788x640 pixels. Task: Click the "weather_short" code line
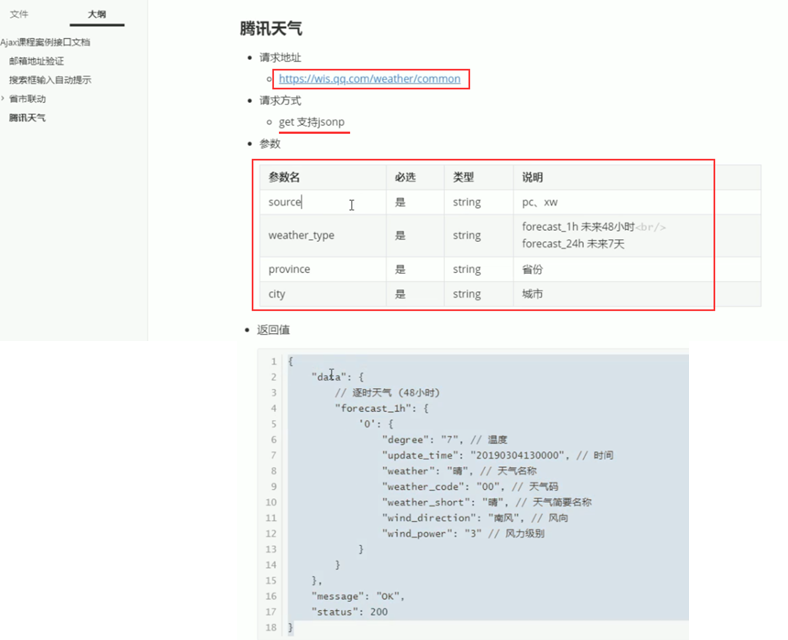click(486, 502)
